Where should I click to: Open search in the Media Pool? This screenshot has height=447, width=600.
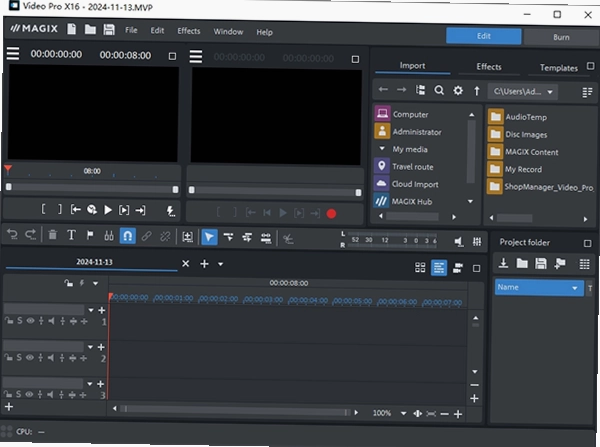439,90
